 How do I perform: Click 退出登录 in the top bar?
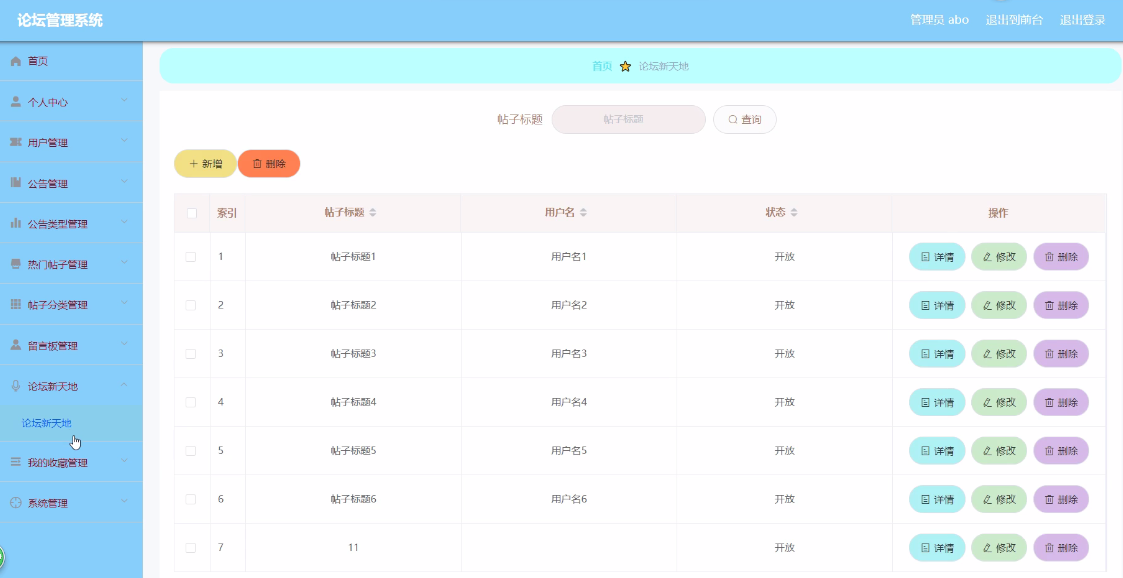pos(1082,20)
